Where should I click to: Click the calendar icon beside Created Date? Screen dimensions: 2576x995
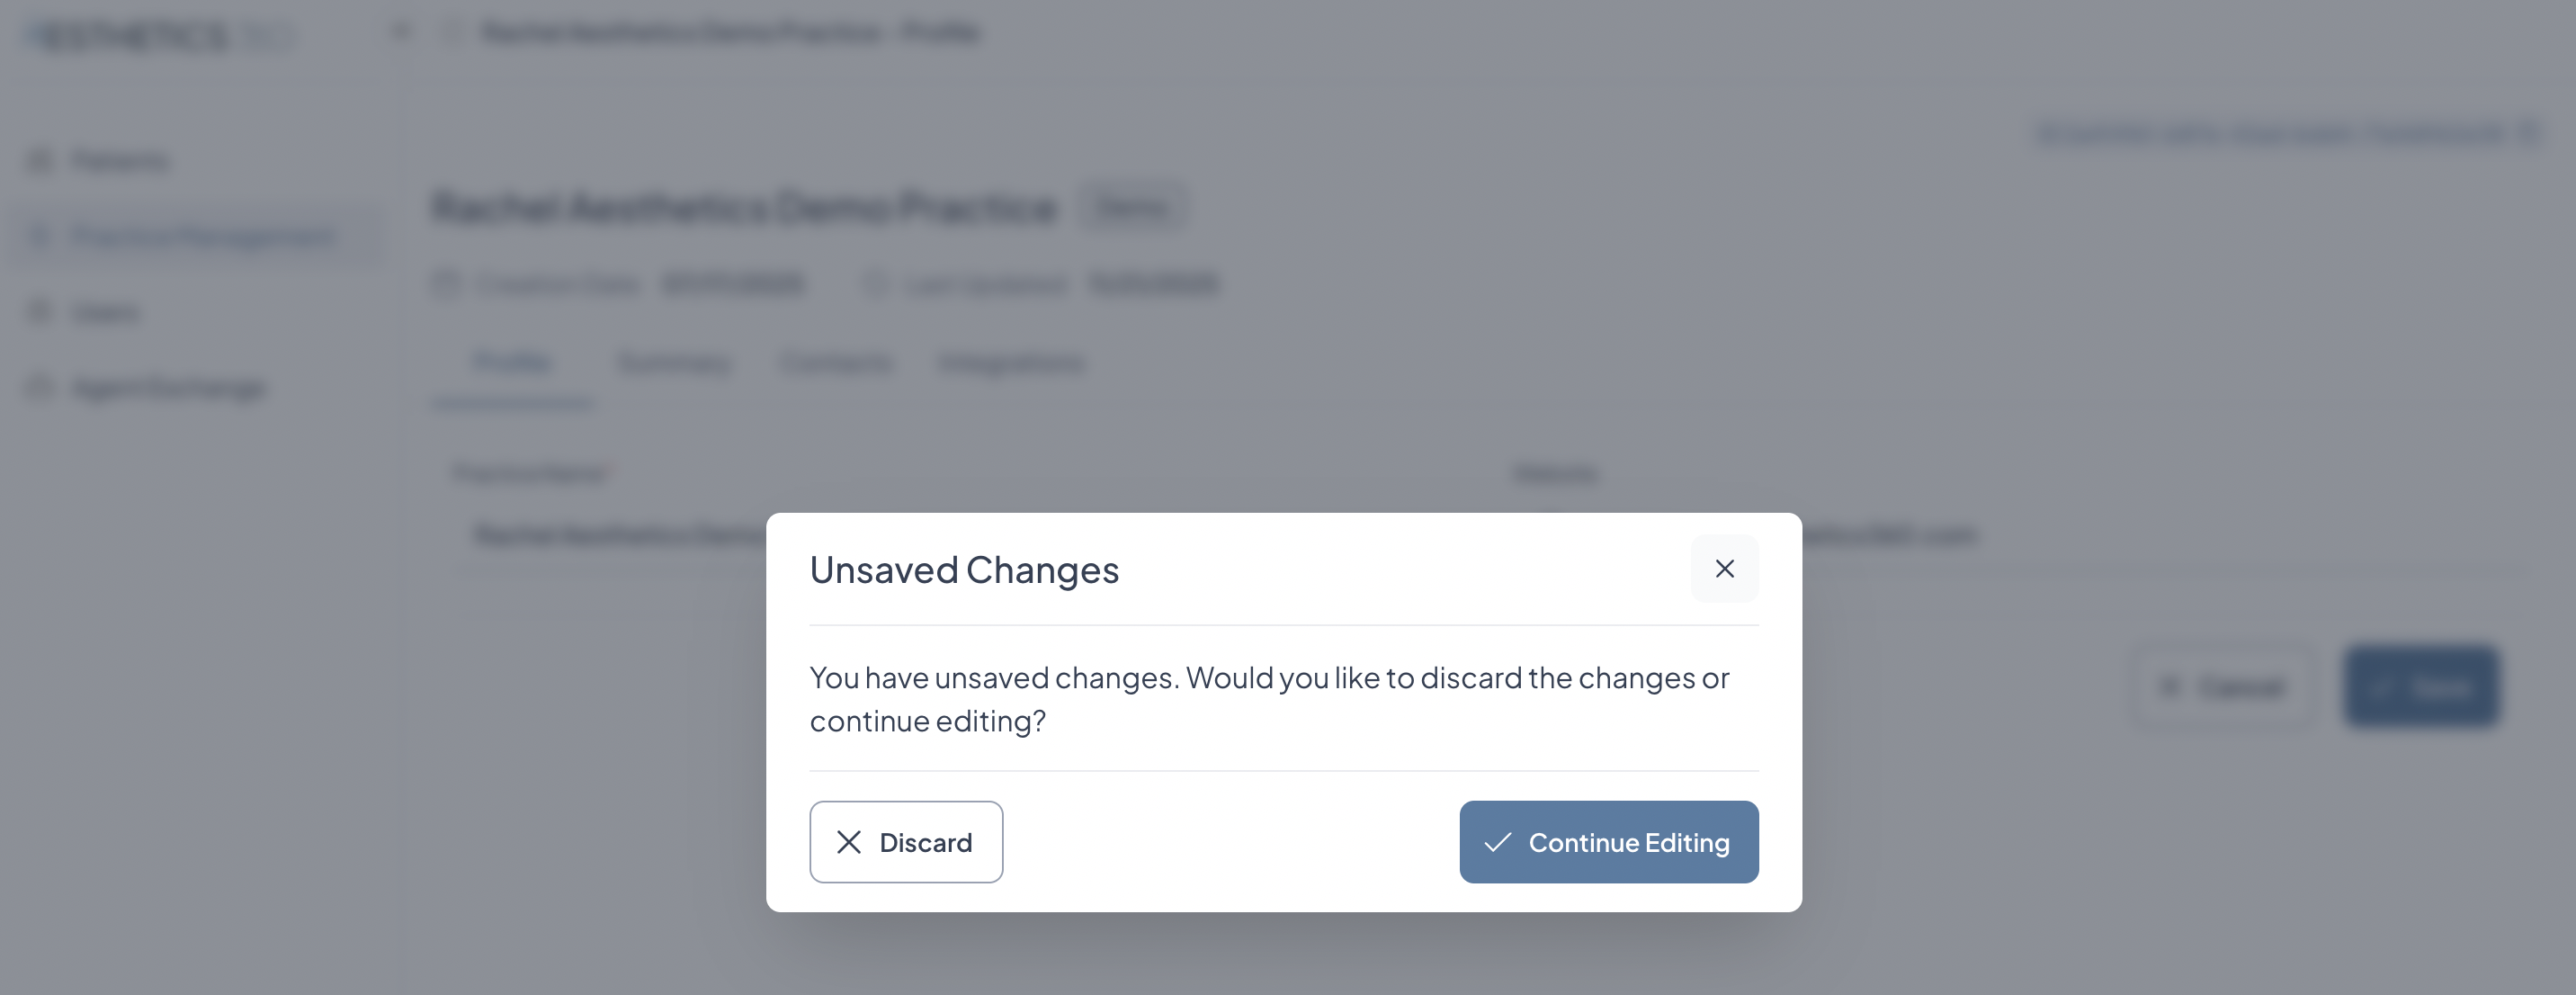[446, 285]
